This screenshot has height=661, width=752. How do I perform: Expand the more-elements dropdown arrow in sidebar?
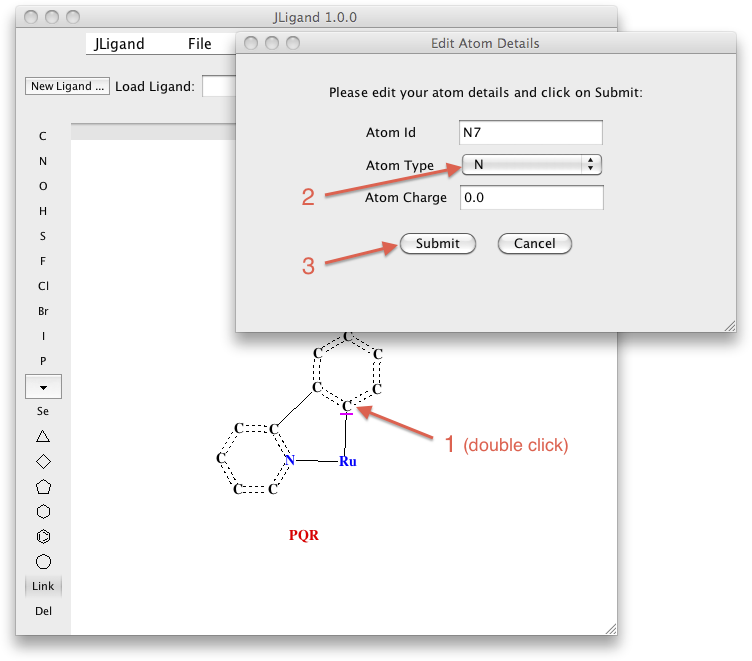tap(43, 386)
